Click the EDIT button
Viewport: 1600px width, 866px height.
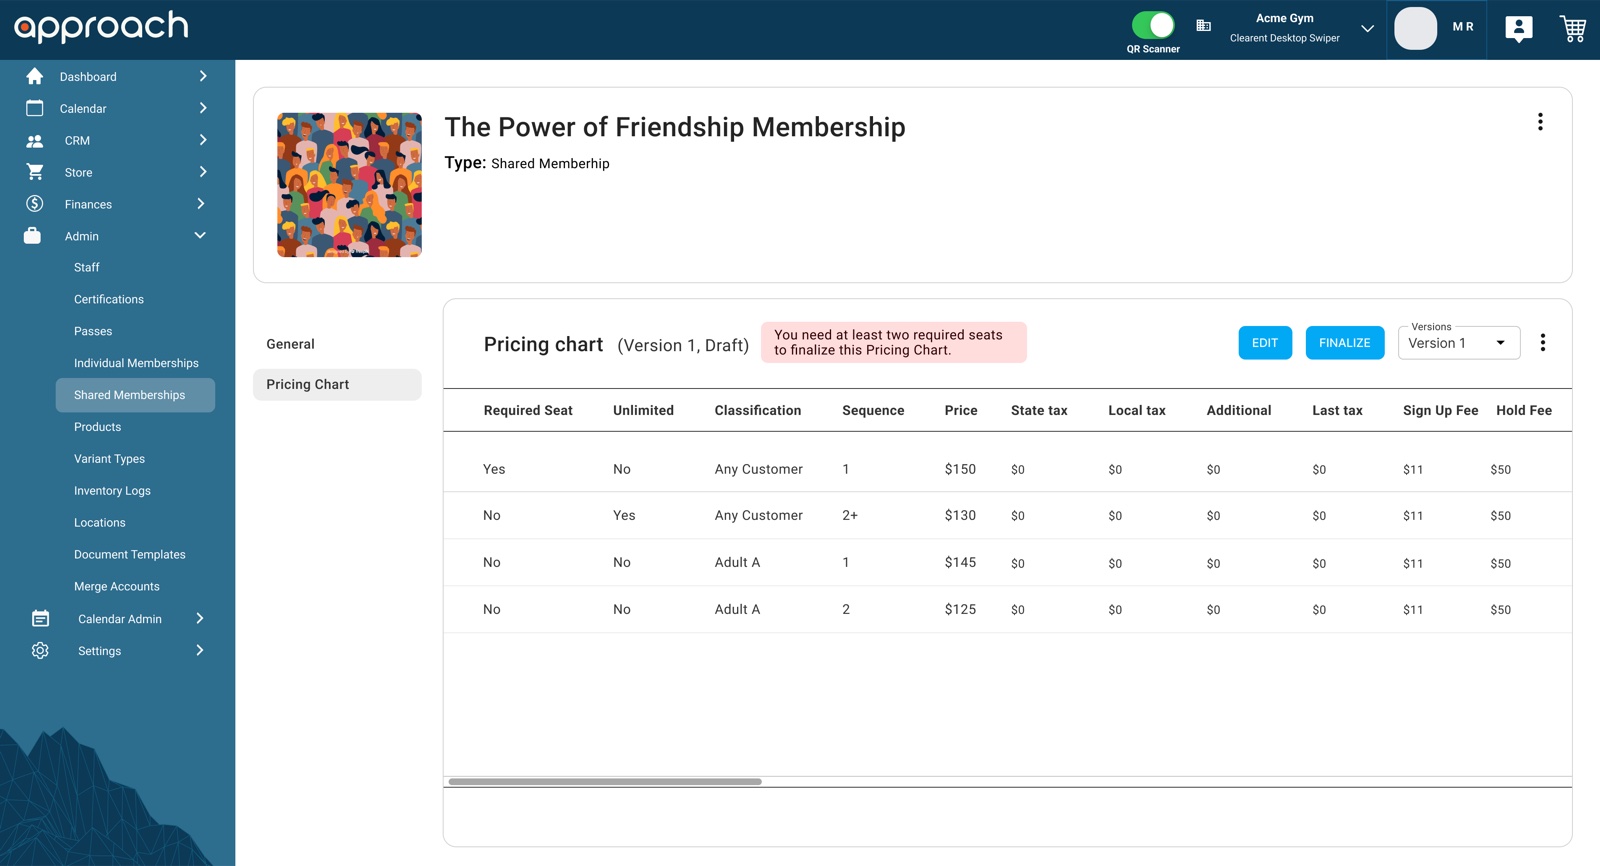tap(1265, 343)
